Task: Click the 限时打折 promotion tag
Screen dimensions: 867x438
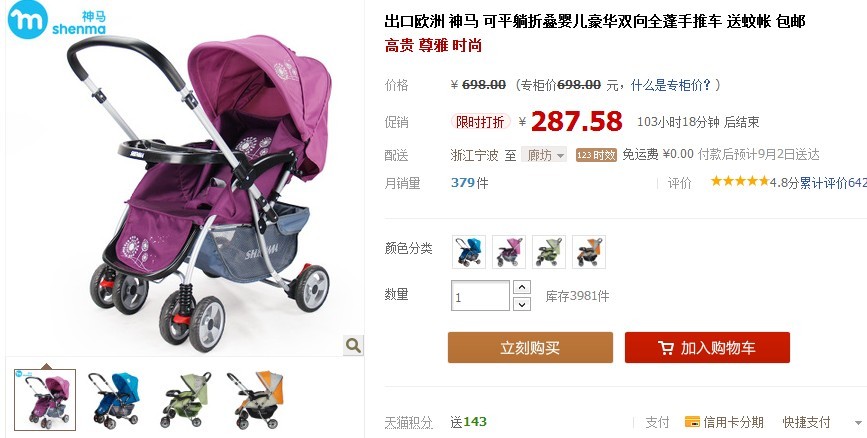Action: [x=480, y=122]
